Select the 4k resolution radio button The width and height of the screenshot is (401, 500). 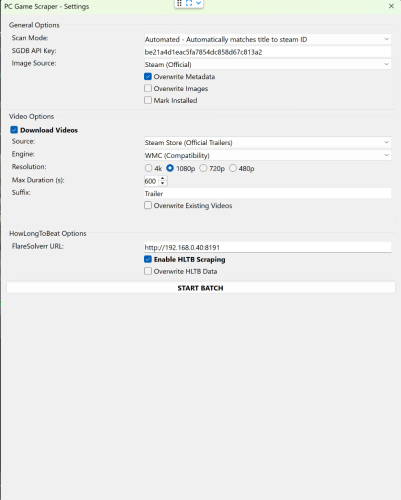coord(148,168)
